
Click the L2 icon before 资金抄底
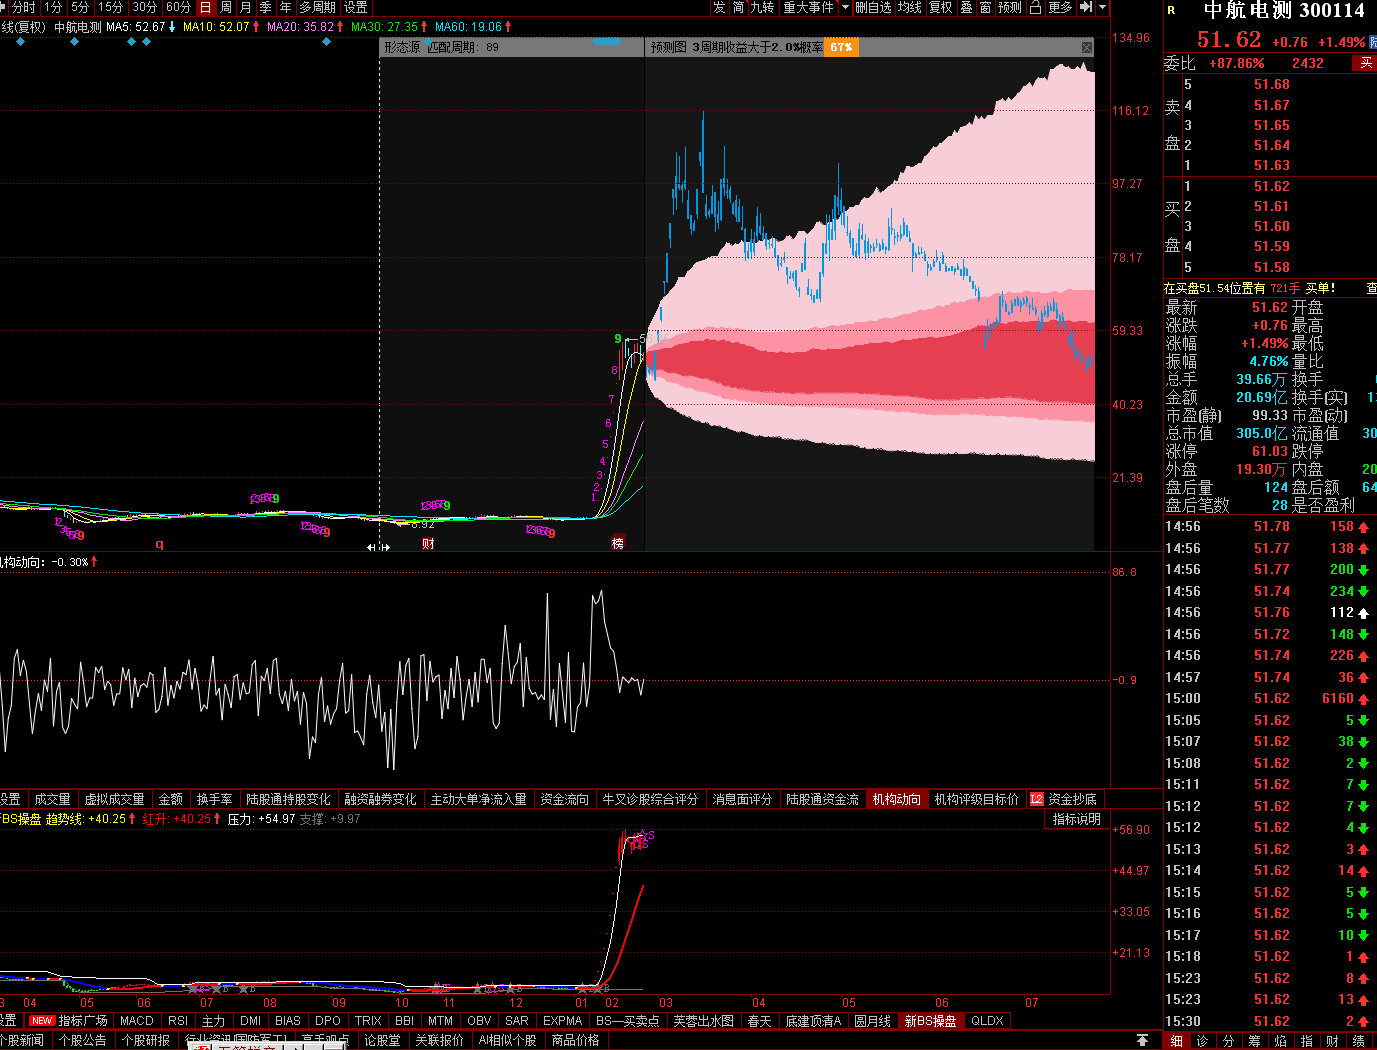click(x=1036, y=799)
